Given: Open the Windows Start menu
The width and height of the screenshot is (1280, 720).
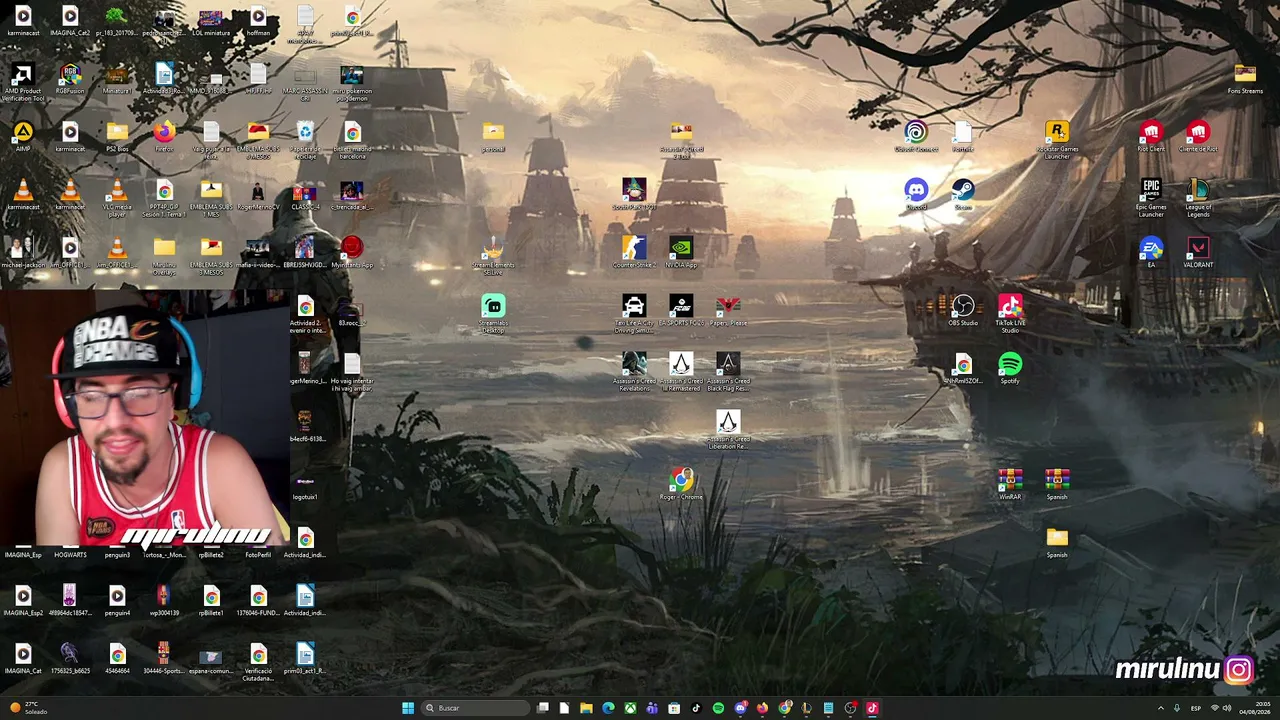Looking at the screenshot, I should coord(408,708).
